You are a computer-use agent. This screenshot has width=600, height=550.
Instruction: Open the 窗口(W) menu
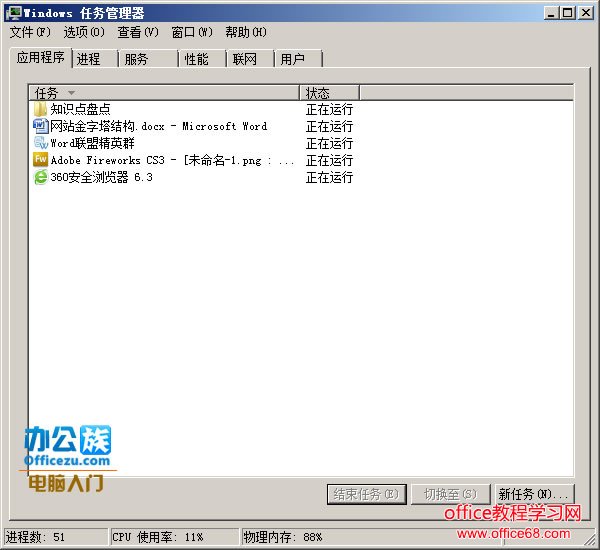(192, 32)
